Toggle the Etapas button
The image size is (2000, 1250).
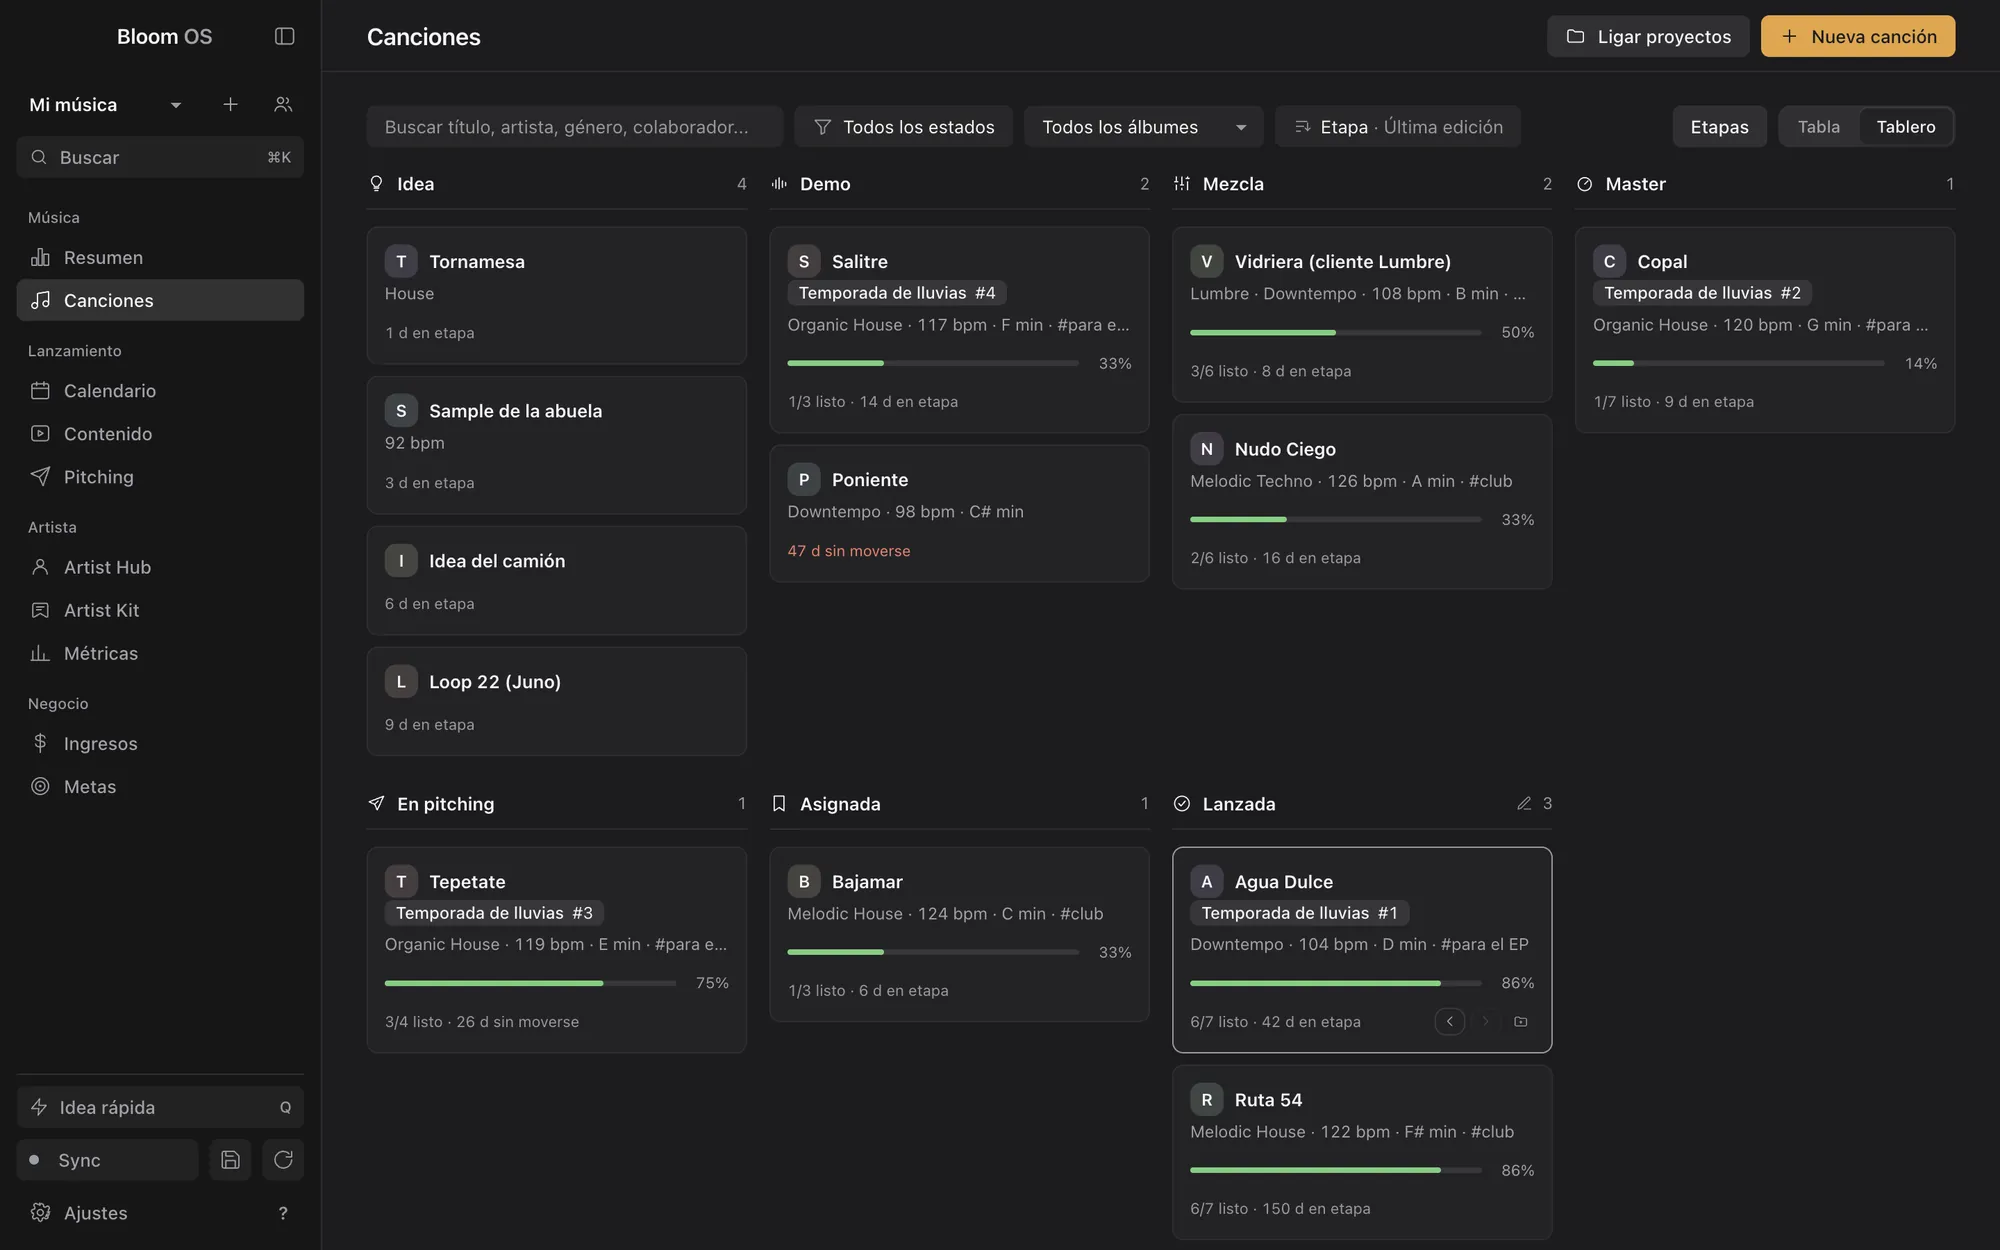coord(1719,127)
